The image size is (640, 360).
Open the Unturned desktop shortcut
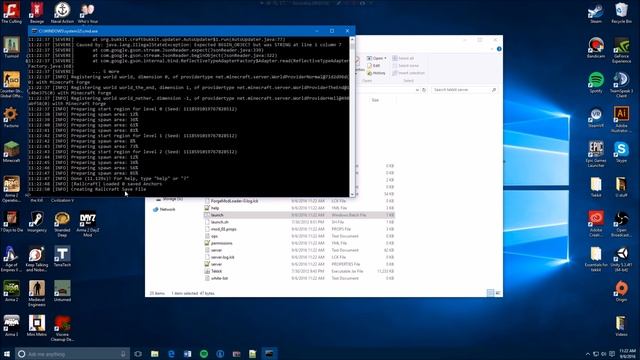[62, 291]
